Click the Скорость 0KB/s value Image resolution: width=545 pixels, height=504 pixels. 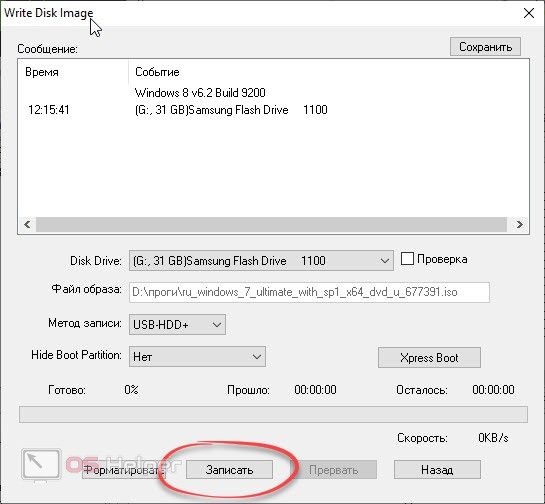point(493,438)
